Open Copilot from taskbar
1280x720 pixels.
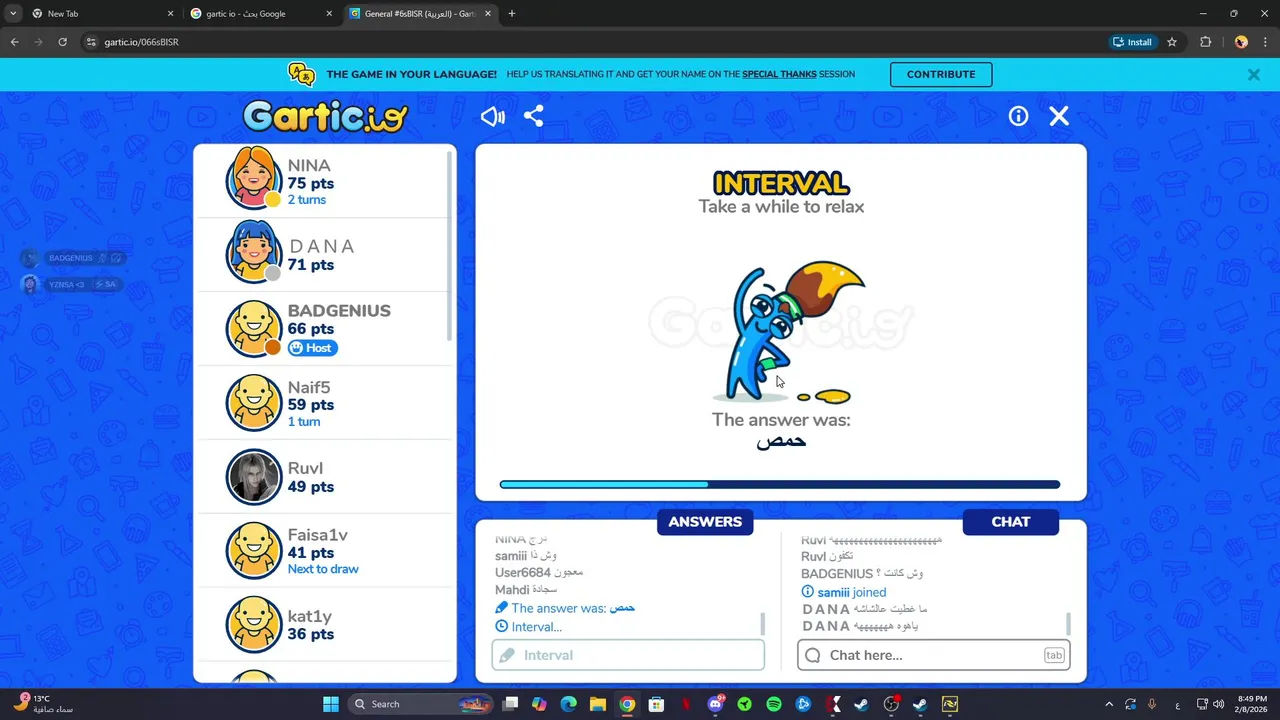tap(539, 704)
